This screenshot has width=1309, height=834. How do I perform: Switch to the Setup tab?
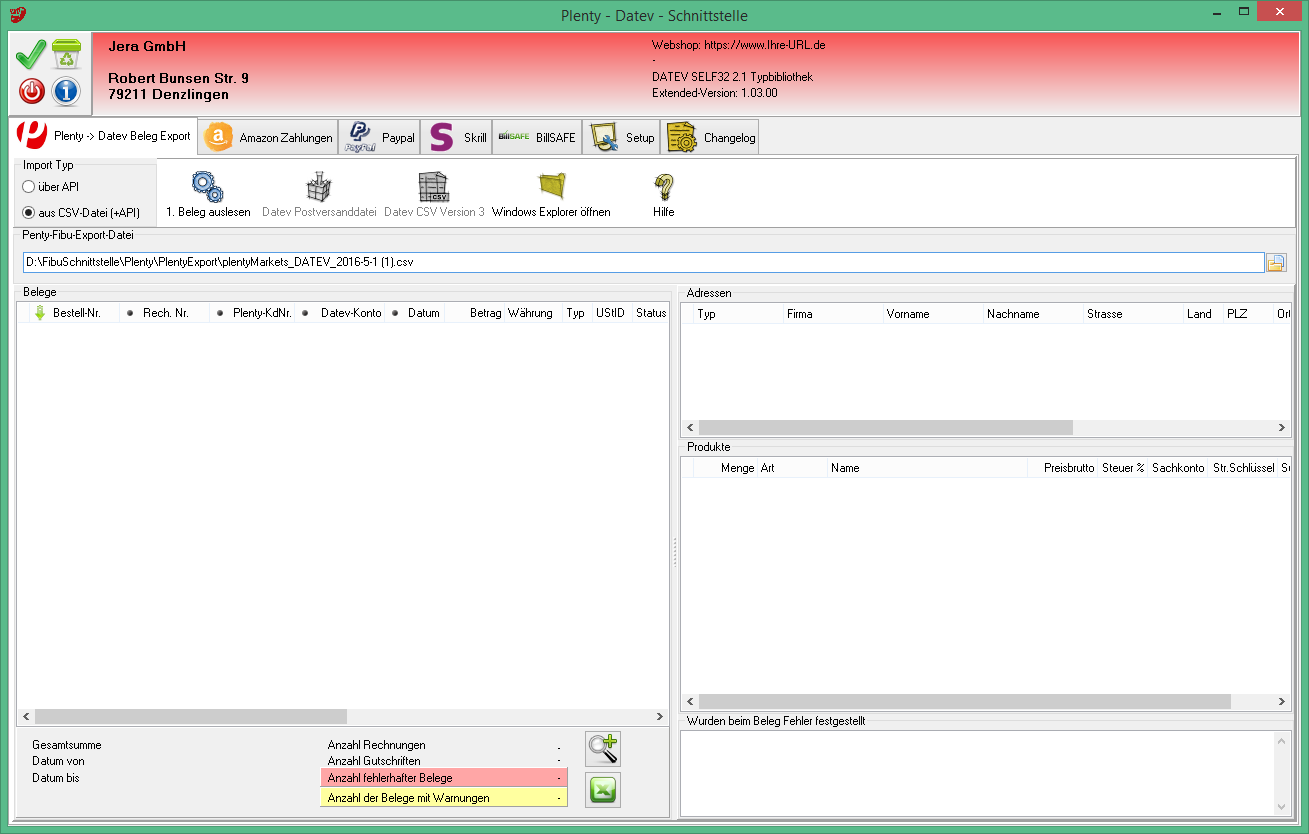tap(622, 138)
